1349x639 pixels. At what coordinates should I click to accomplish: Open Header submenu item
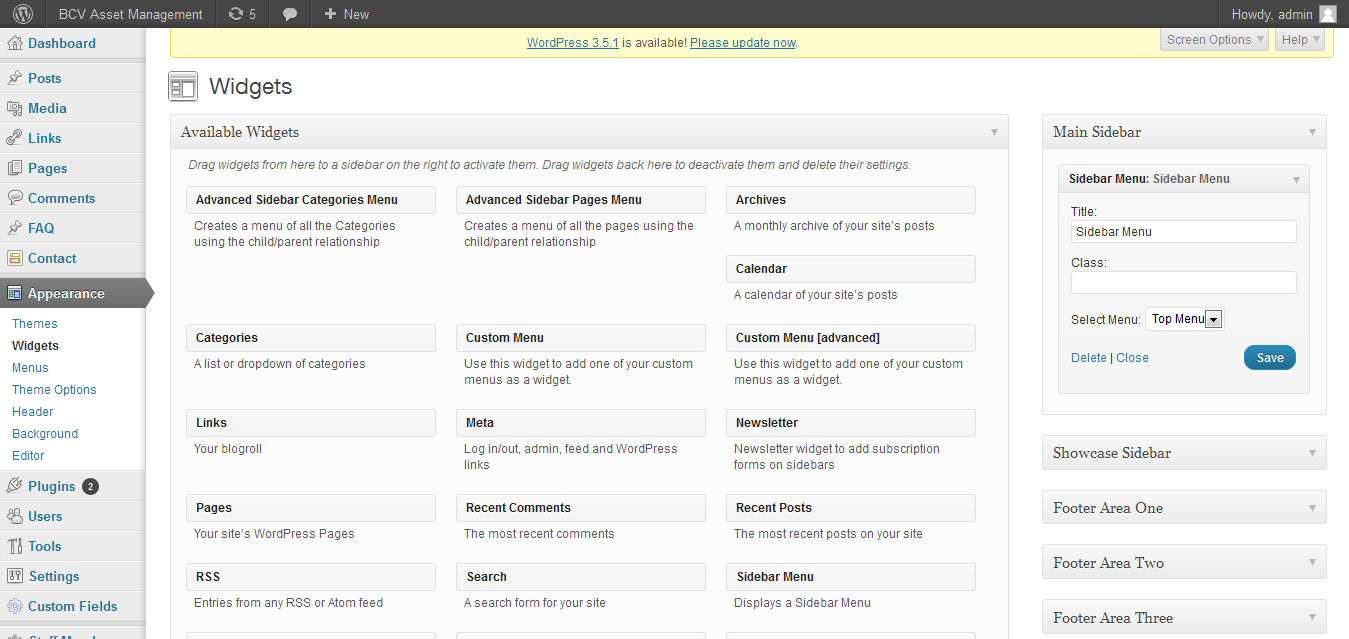pos(33,412)
